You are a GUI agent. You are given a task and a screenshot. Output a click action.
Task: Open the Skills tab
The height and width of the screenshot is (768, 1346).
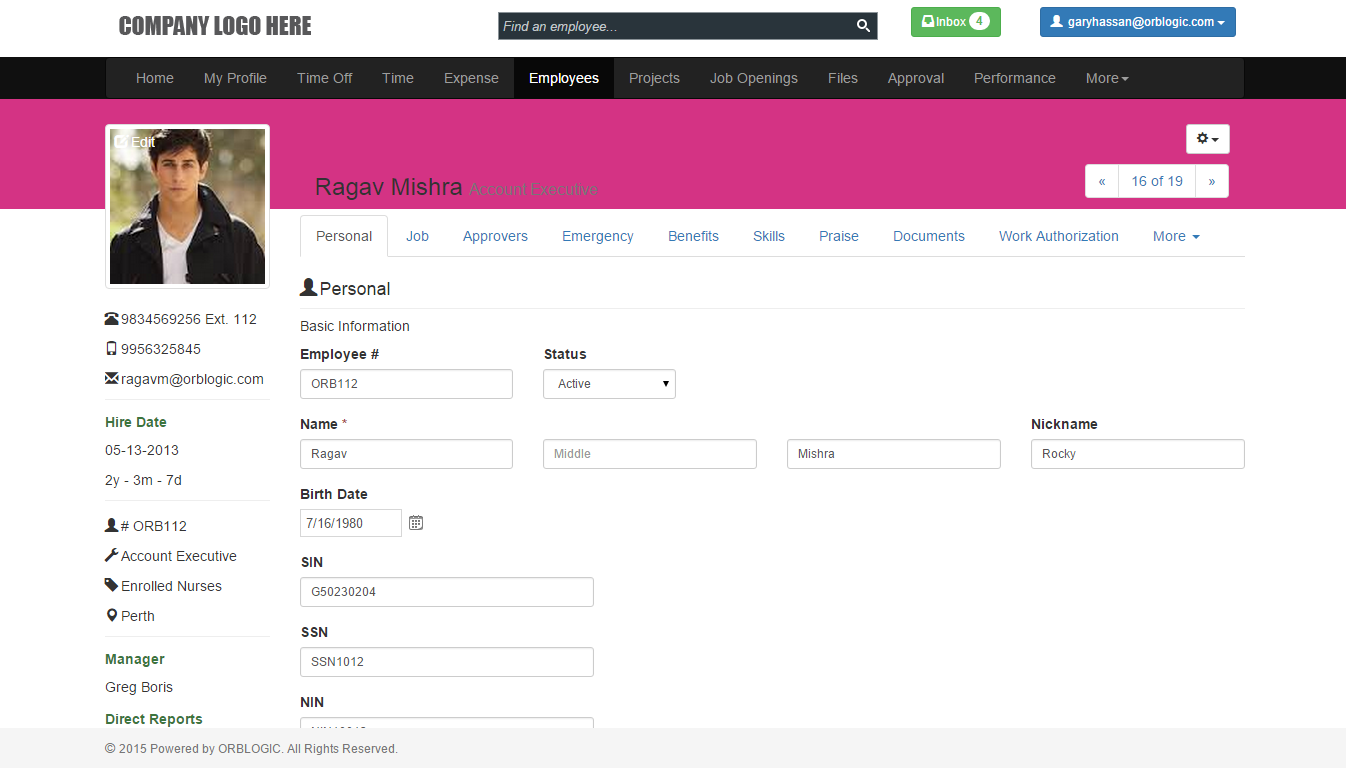[x=769, y=236]
